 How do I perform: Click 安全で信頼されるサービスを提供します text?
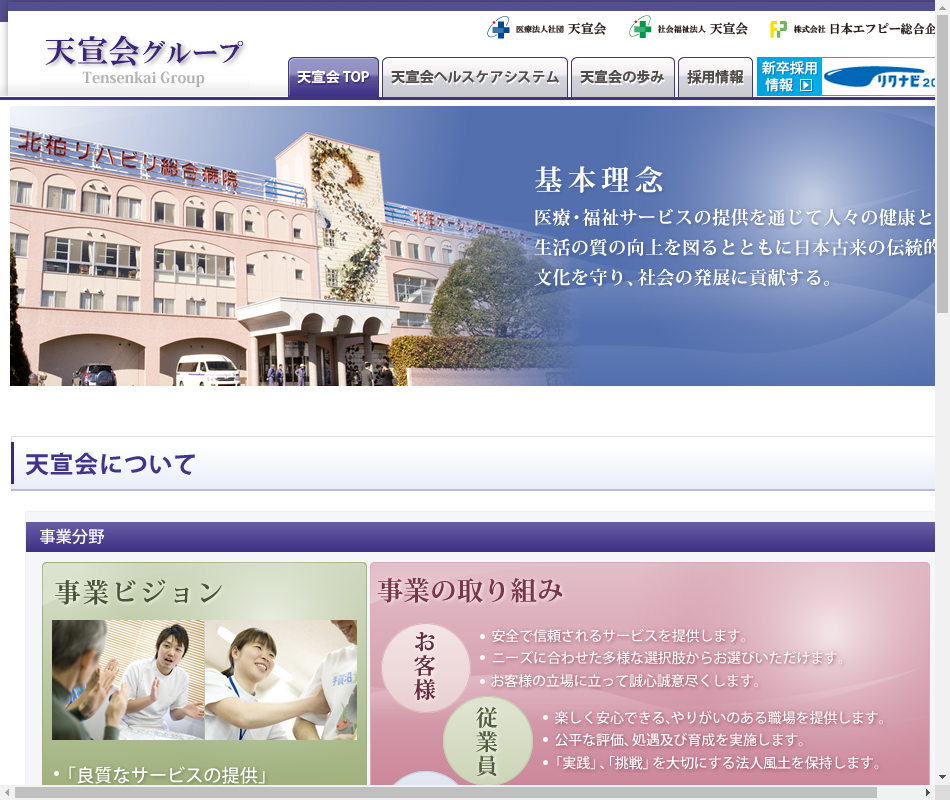coord(619,636)
